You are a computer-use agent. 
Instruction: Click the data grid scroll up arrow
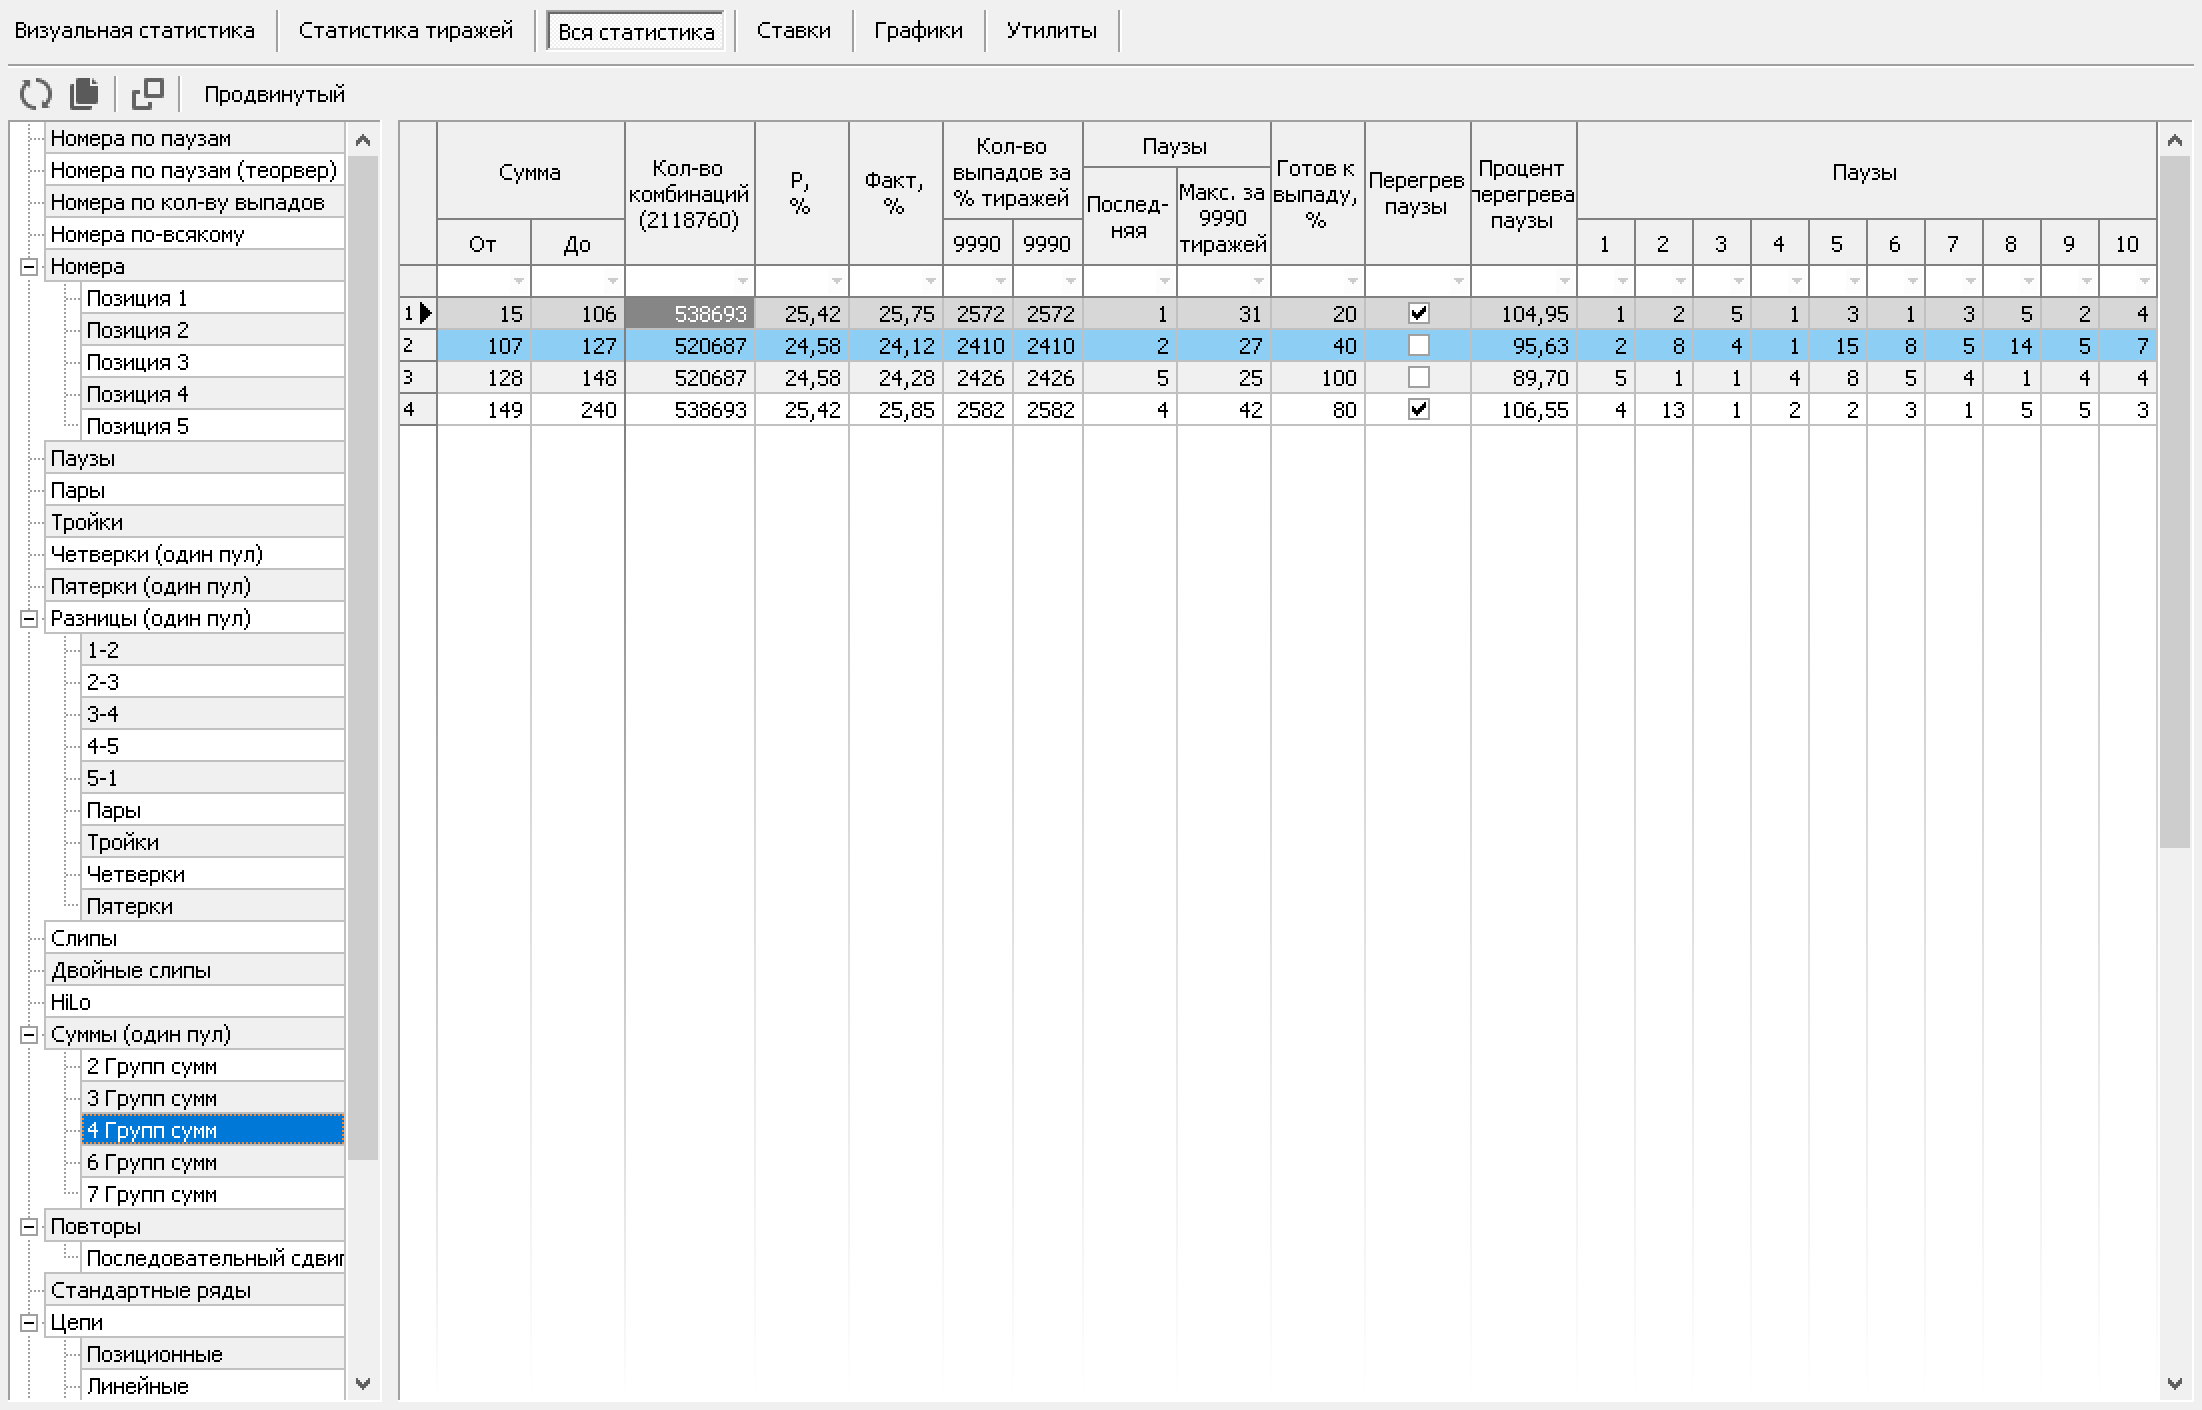tap(2174, 141)
